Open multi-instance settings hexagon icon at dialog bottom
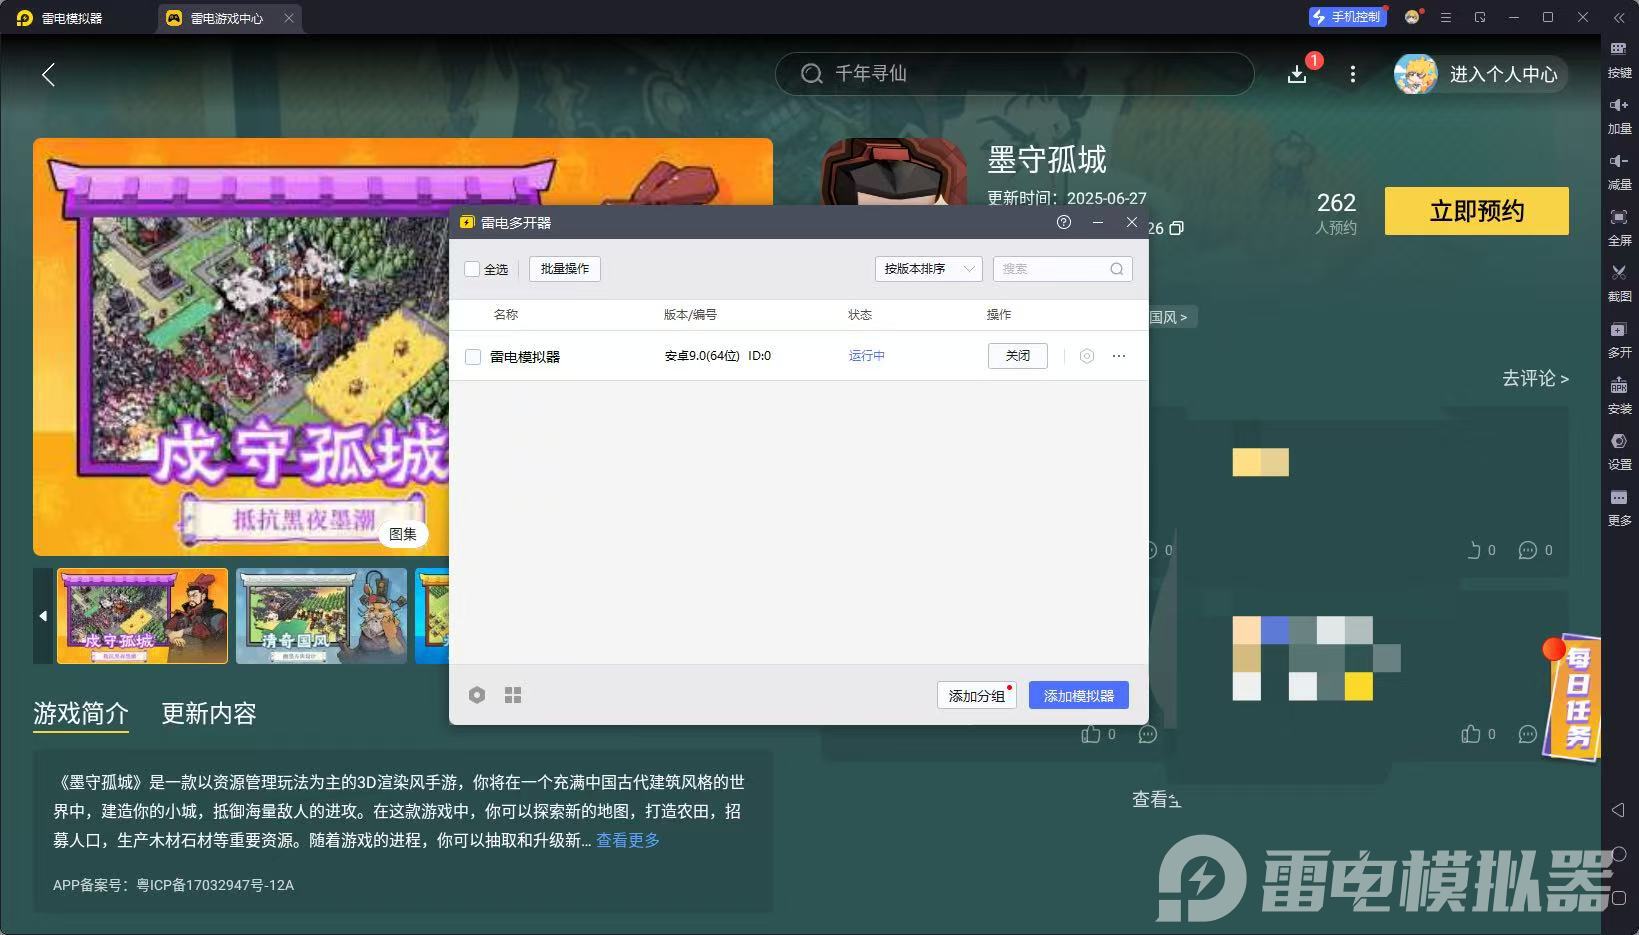The width and height of the screenshot is (1639, 935). point(477,695)
